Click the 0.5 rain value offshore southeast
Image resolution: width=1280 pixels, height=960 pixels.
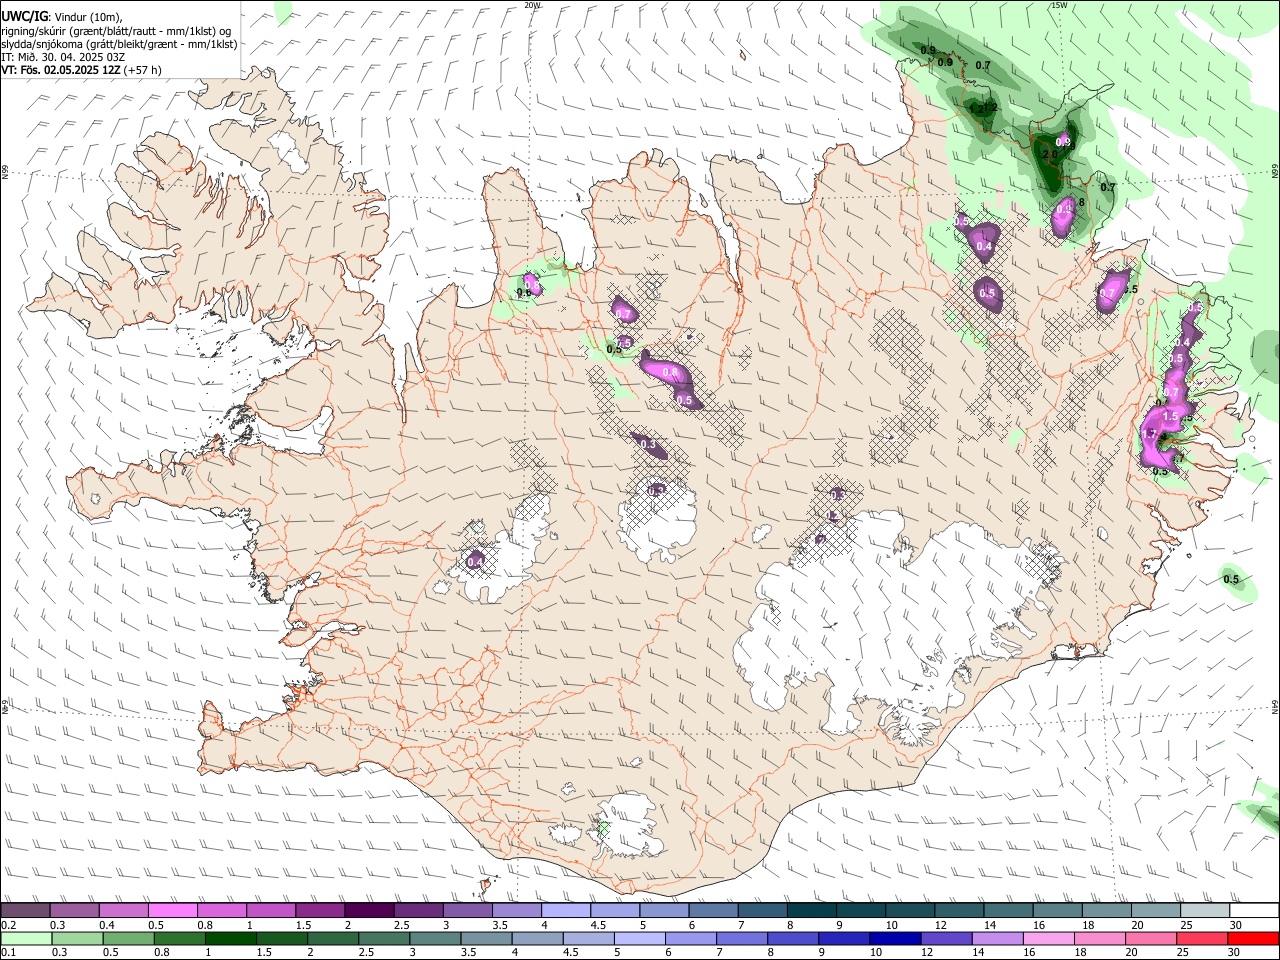pos(1231,579)
